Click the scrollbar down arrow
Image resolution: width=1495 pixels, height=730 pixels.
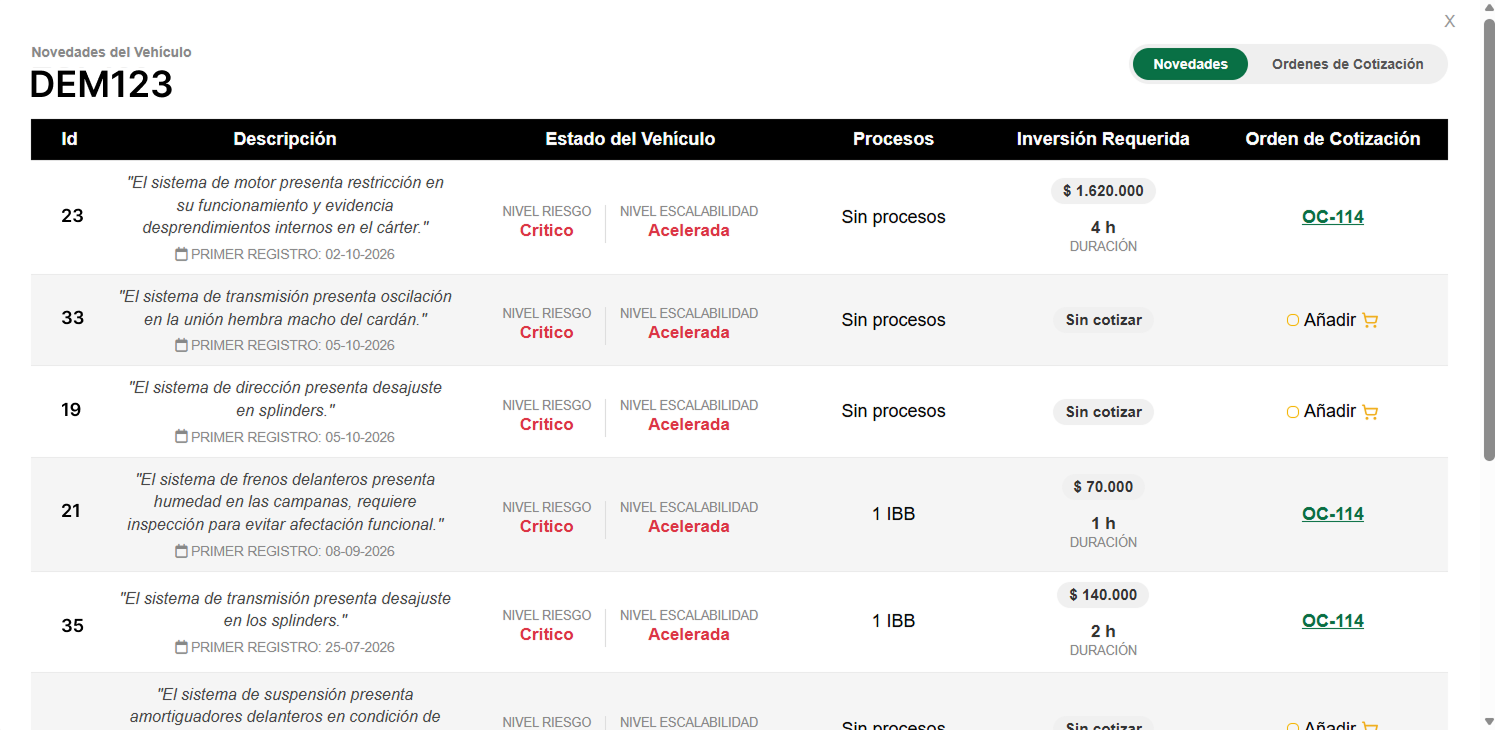point(1489,721)
